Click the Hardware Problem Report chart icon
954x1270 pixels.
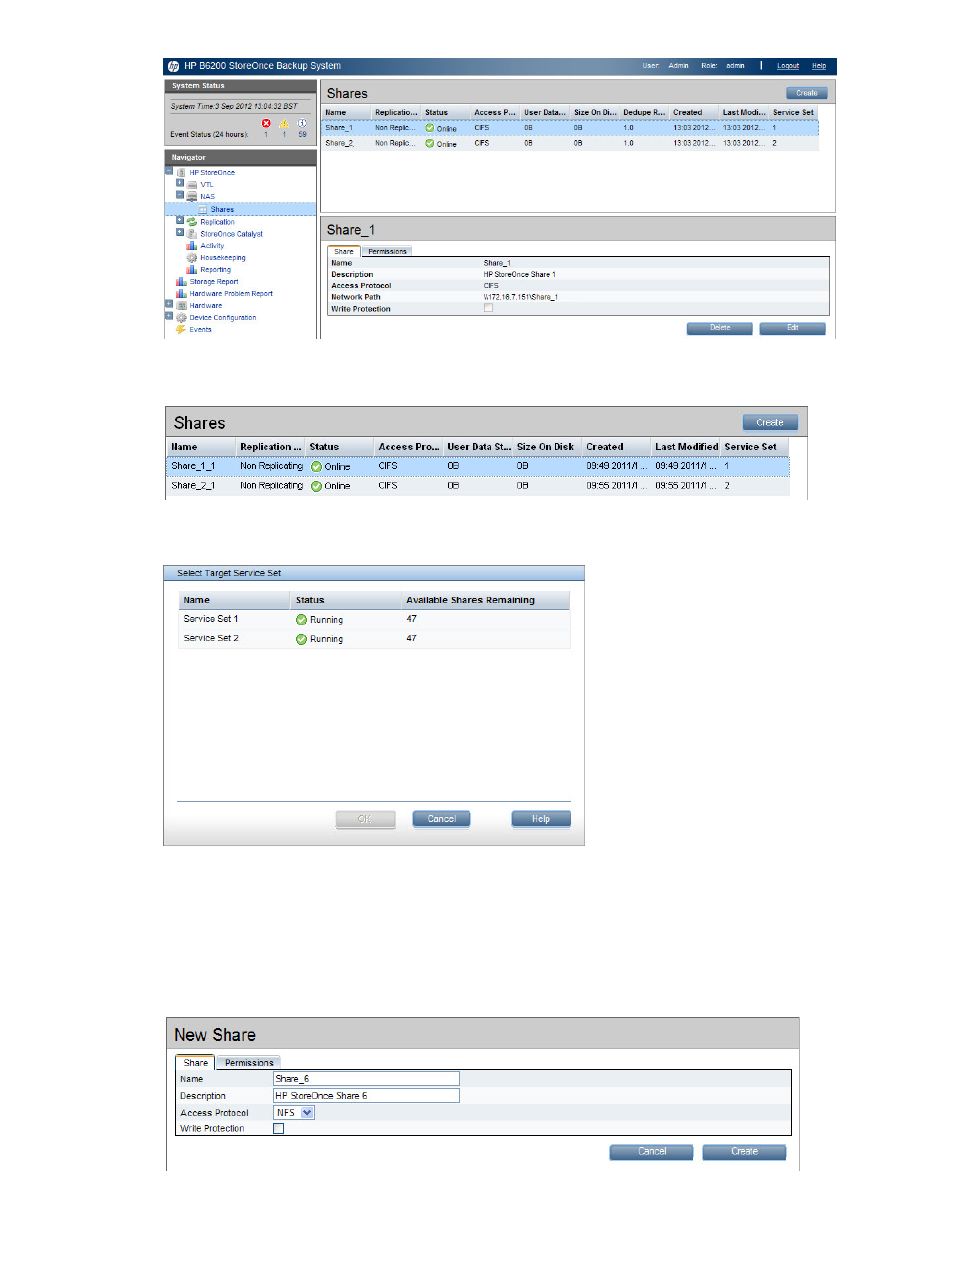pos(181,294)
